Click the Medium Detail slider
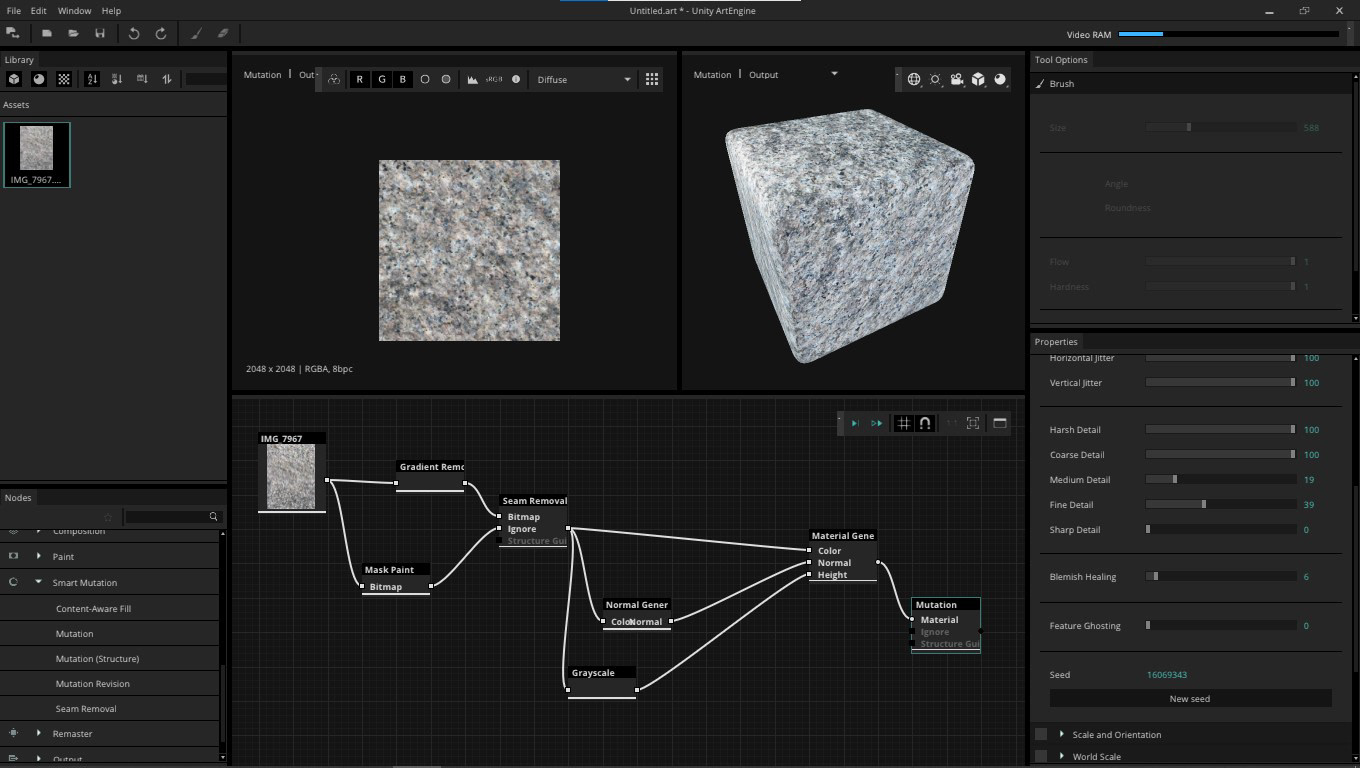This screenshot has height=768, width=1360. click(x=1220, y=479)
